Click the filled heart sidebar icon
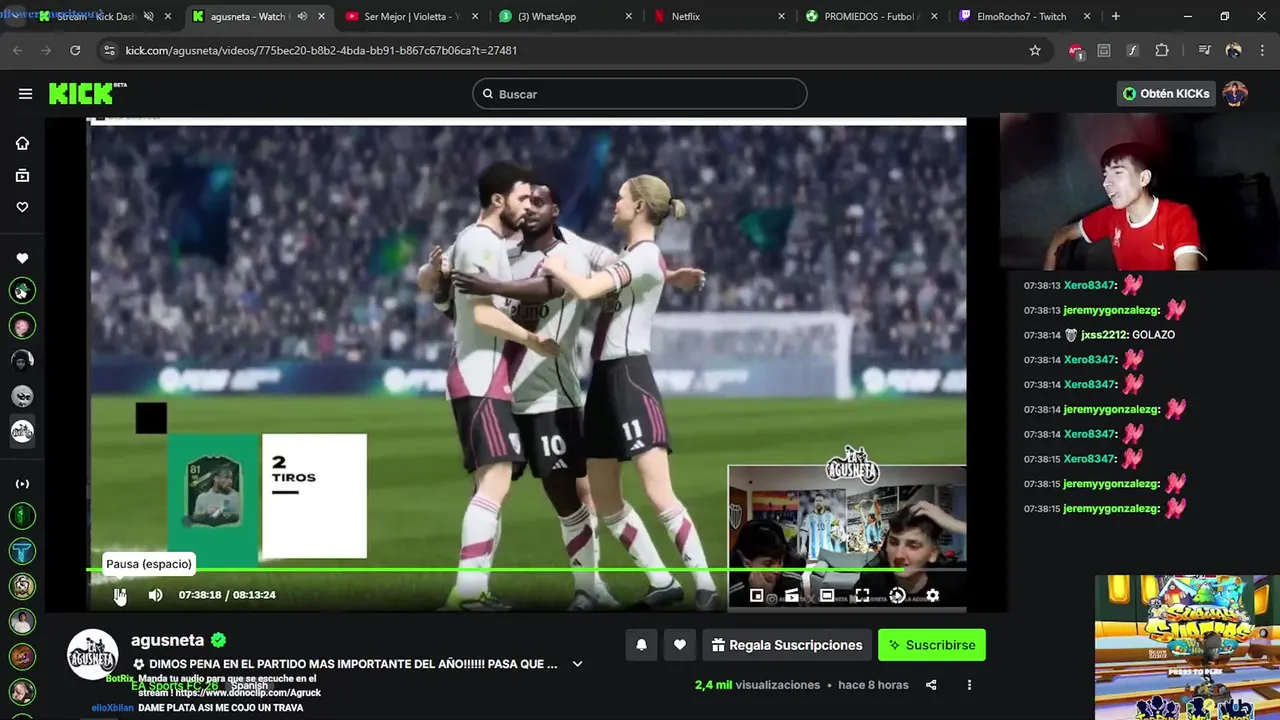Image resolution: width=1280 pixels, height=720 pixels. pos(22,258)
